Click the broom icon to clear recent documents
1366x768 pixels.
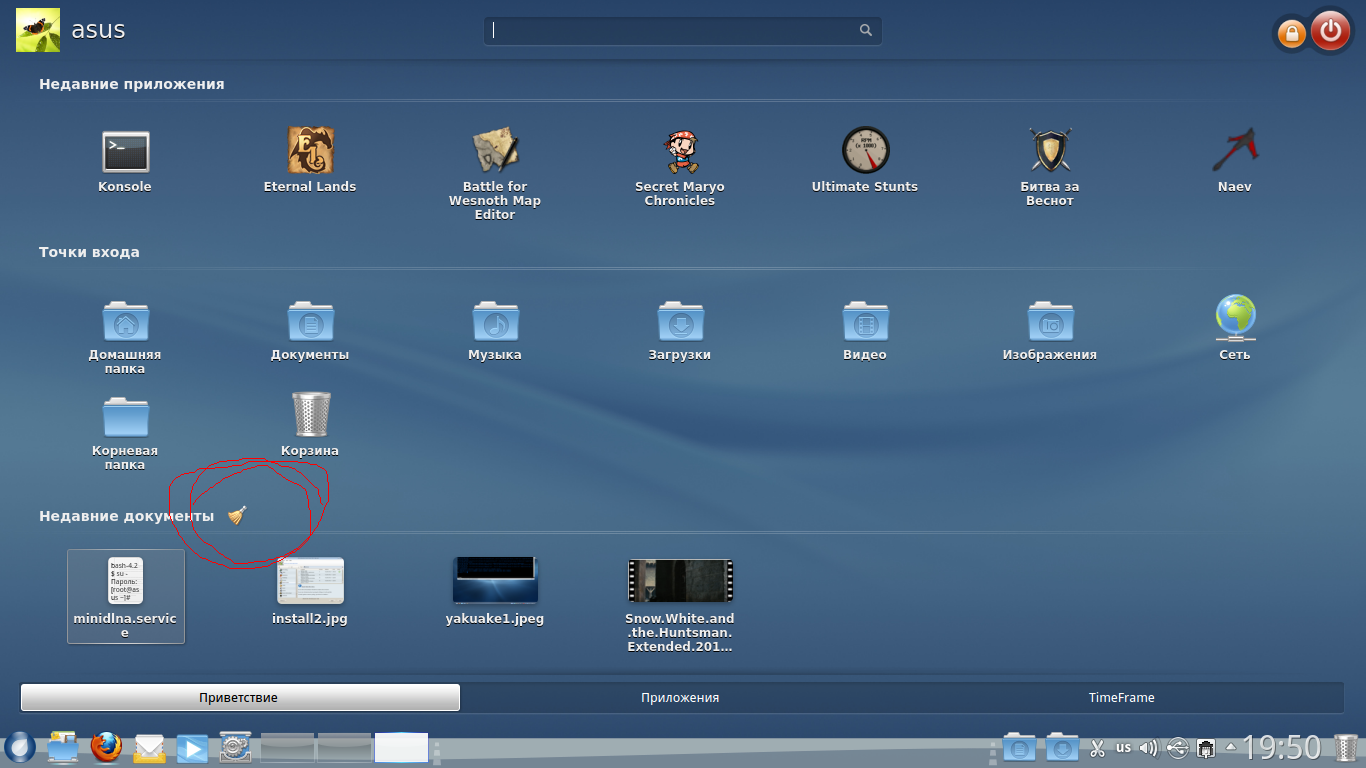[237, 515]
